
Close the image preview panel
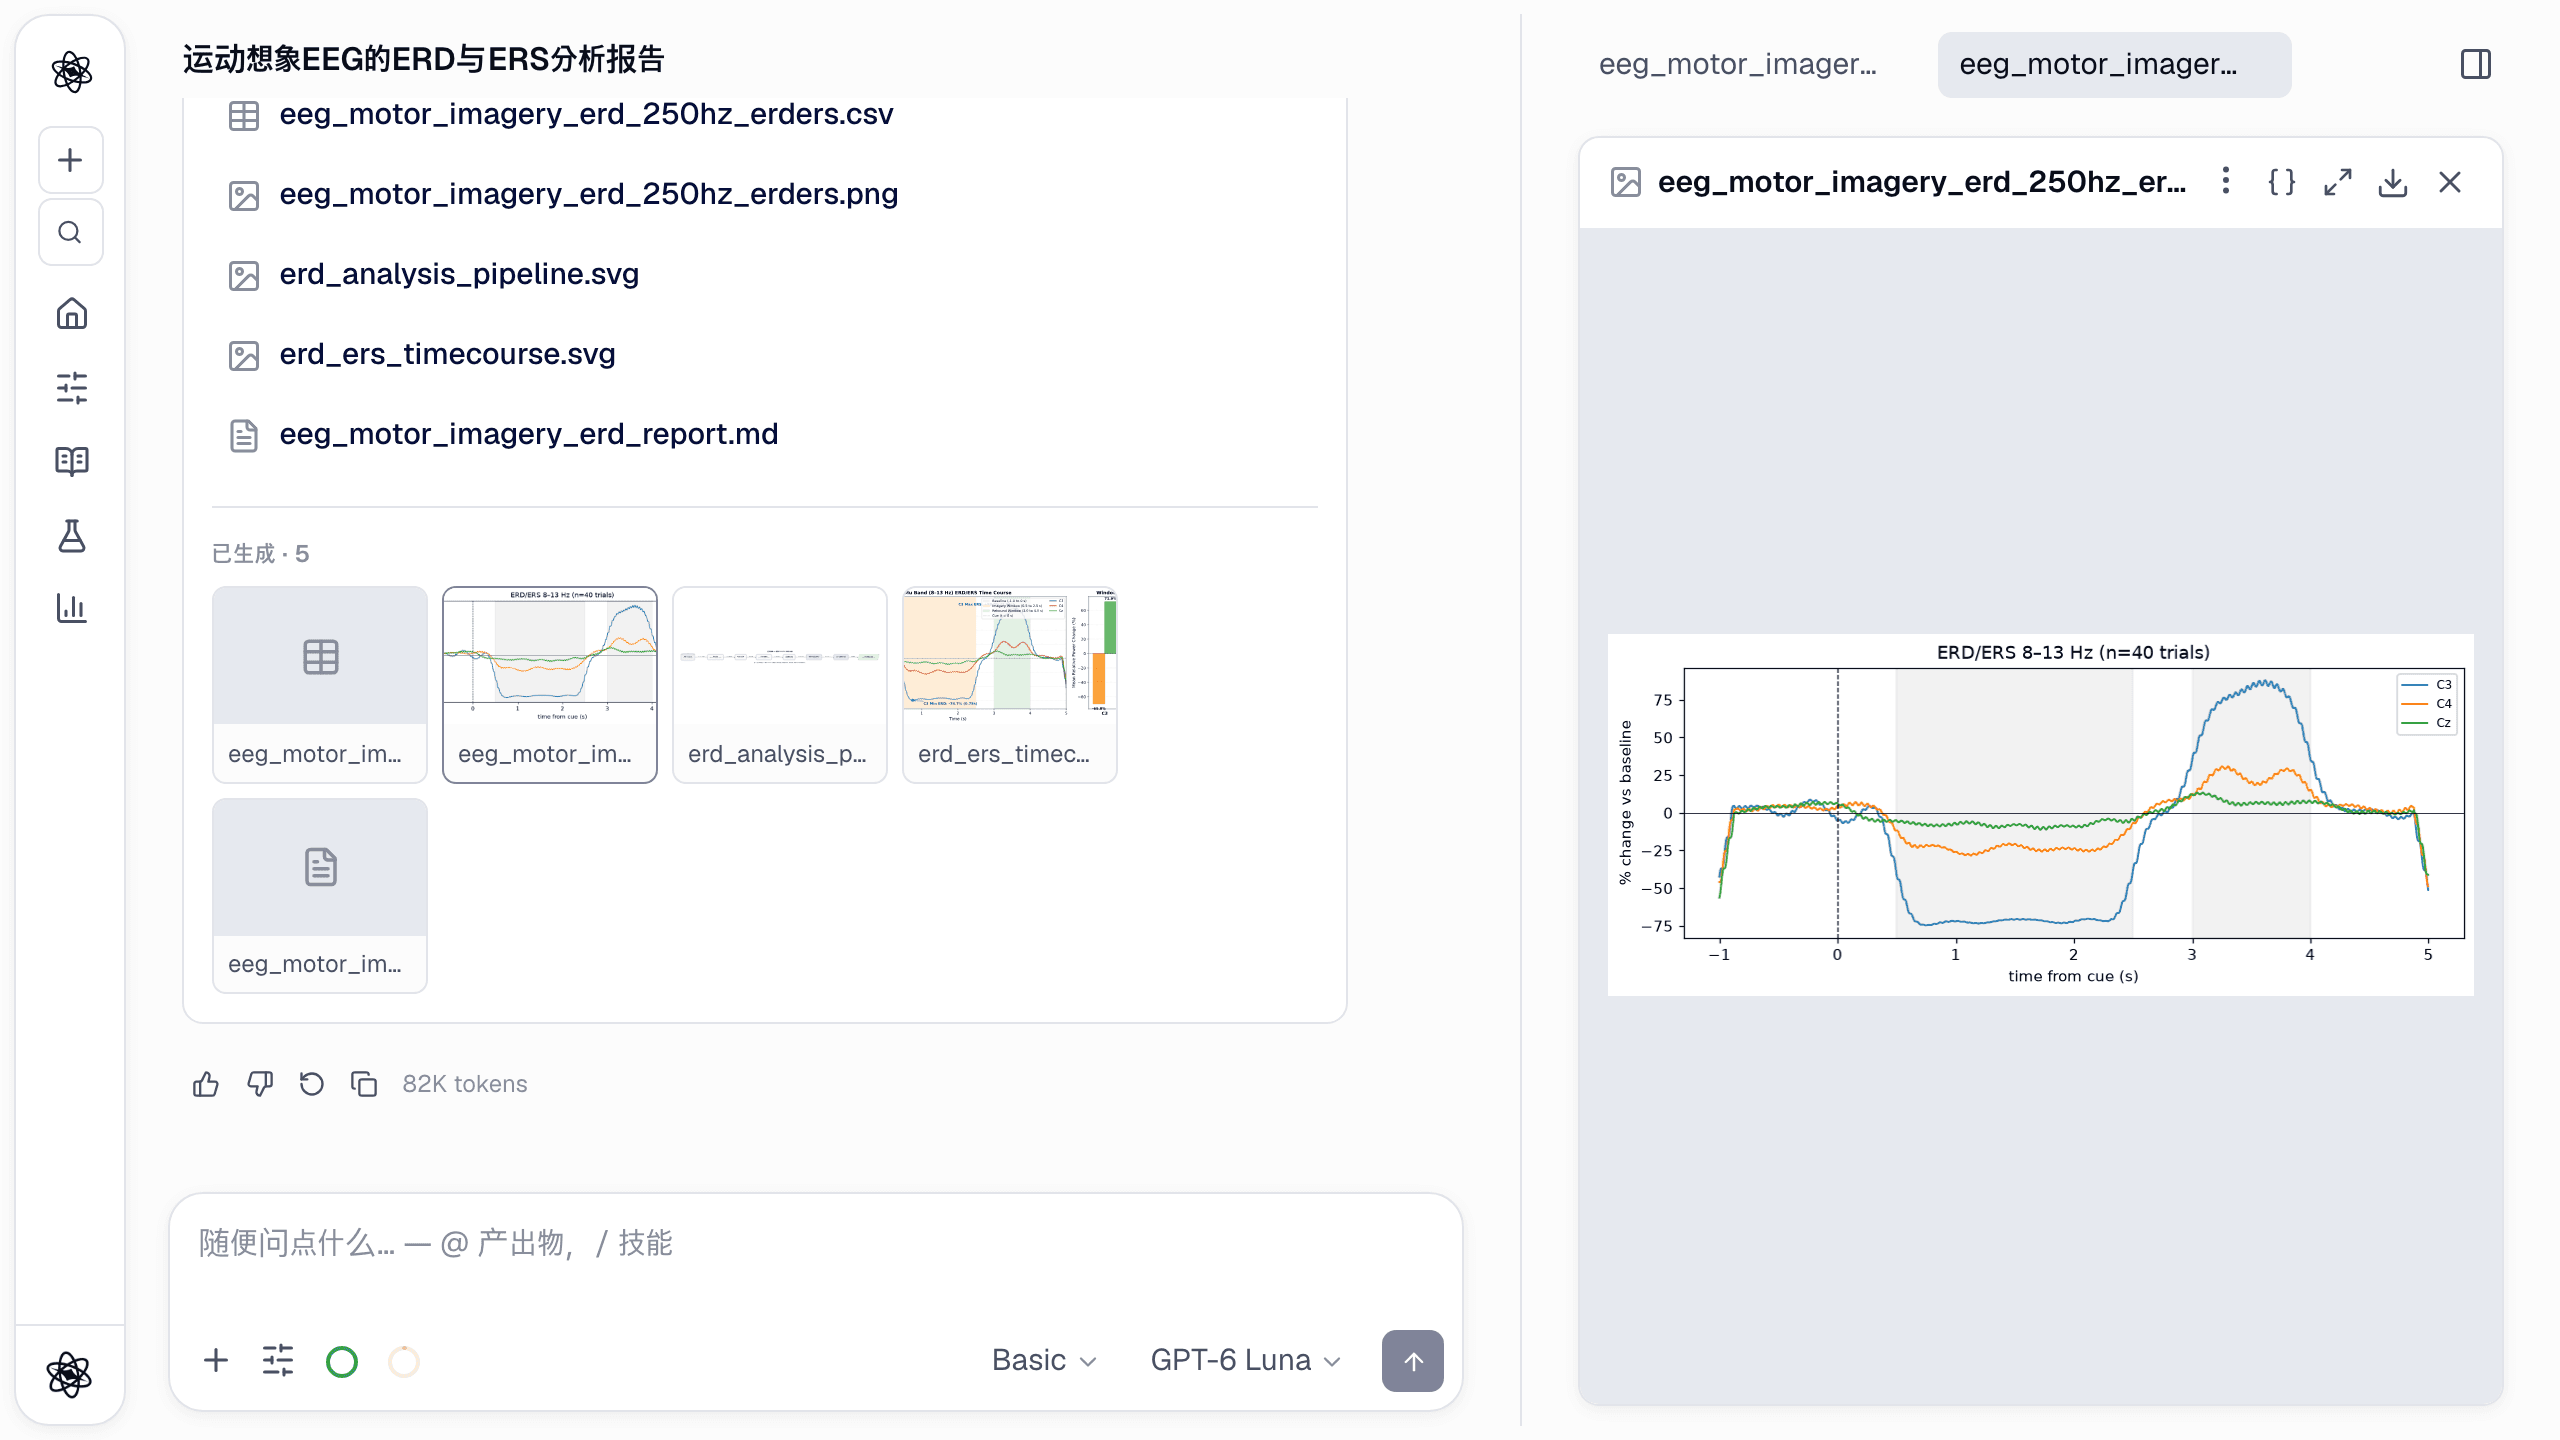point(2450,182)
